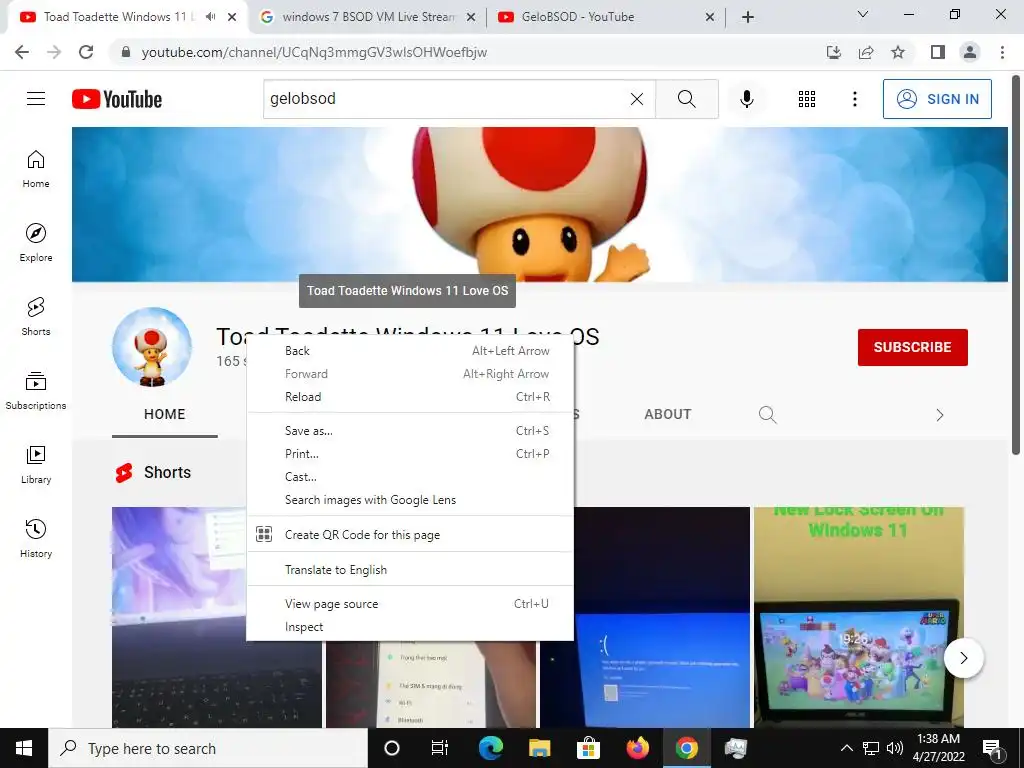
Task: Open Shorts in the sidebar
Action: click(36, 317)
